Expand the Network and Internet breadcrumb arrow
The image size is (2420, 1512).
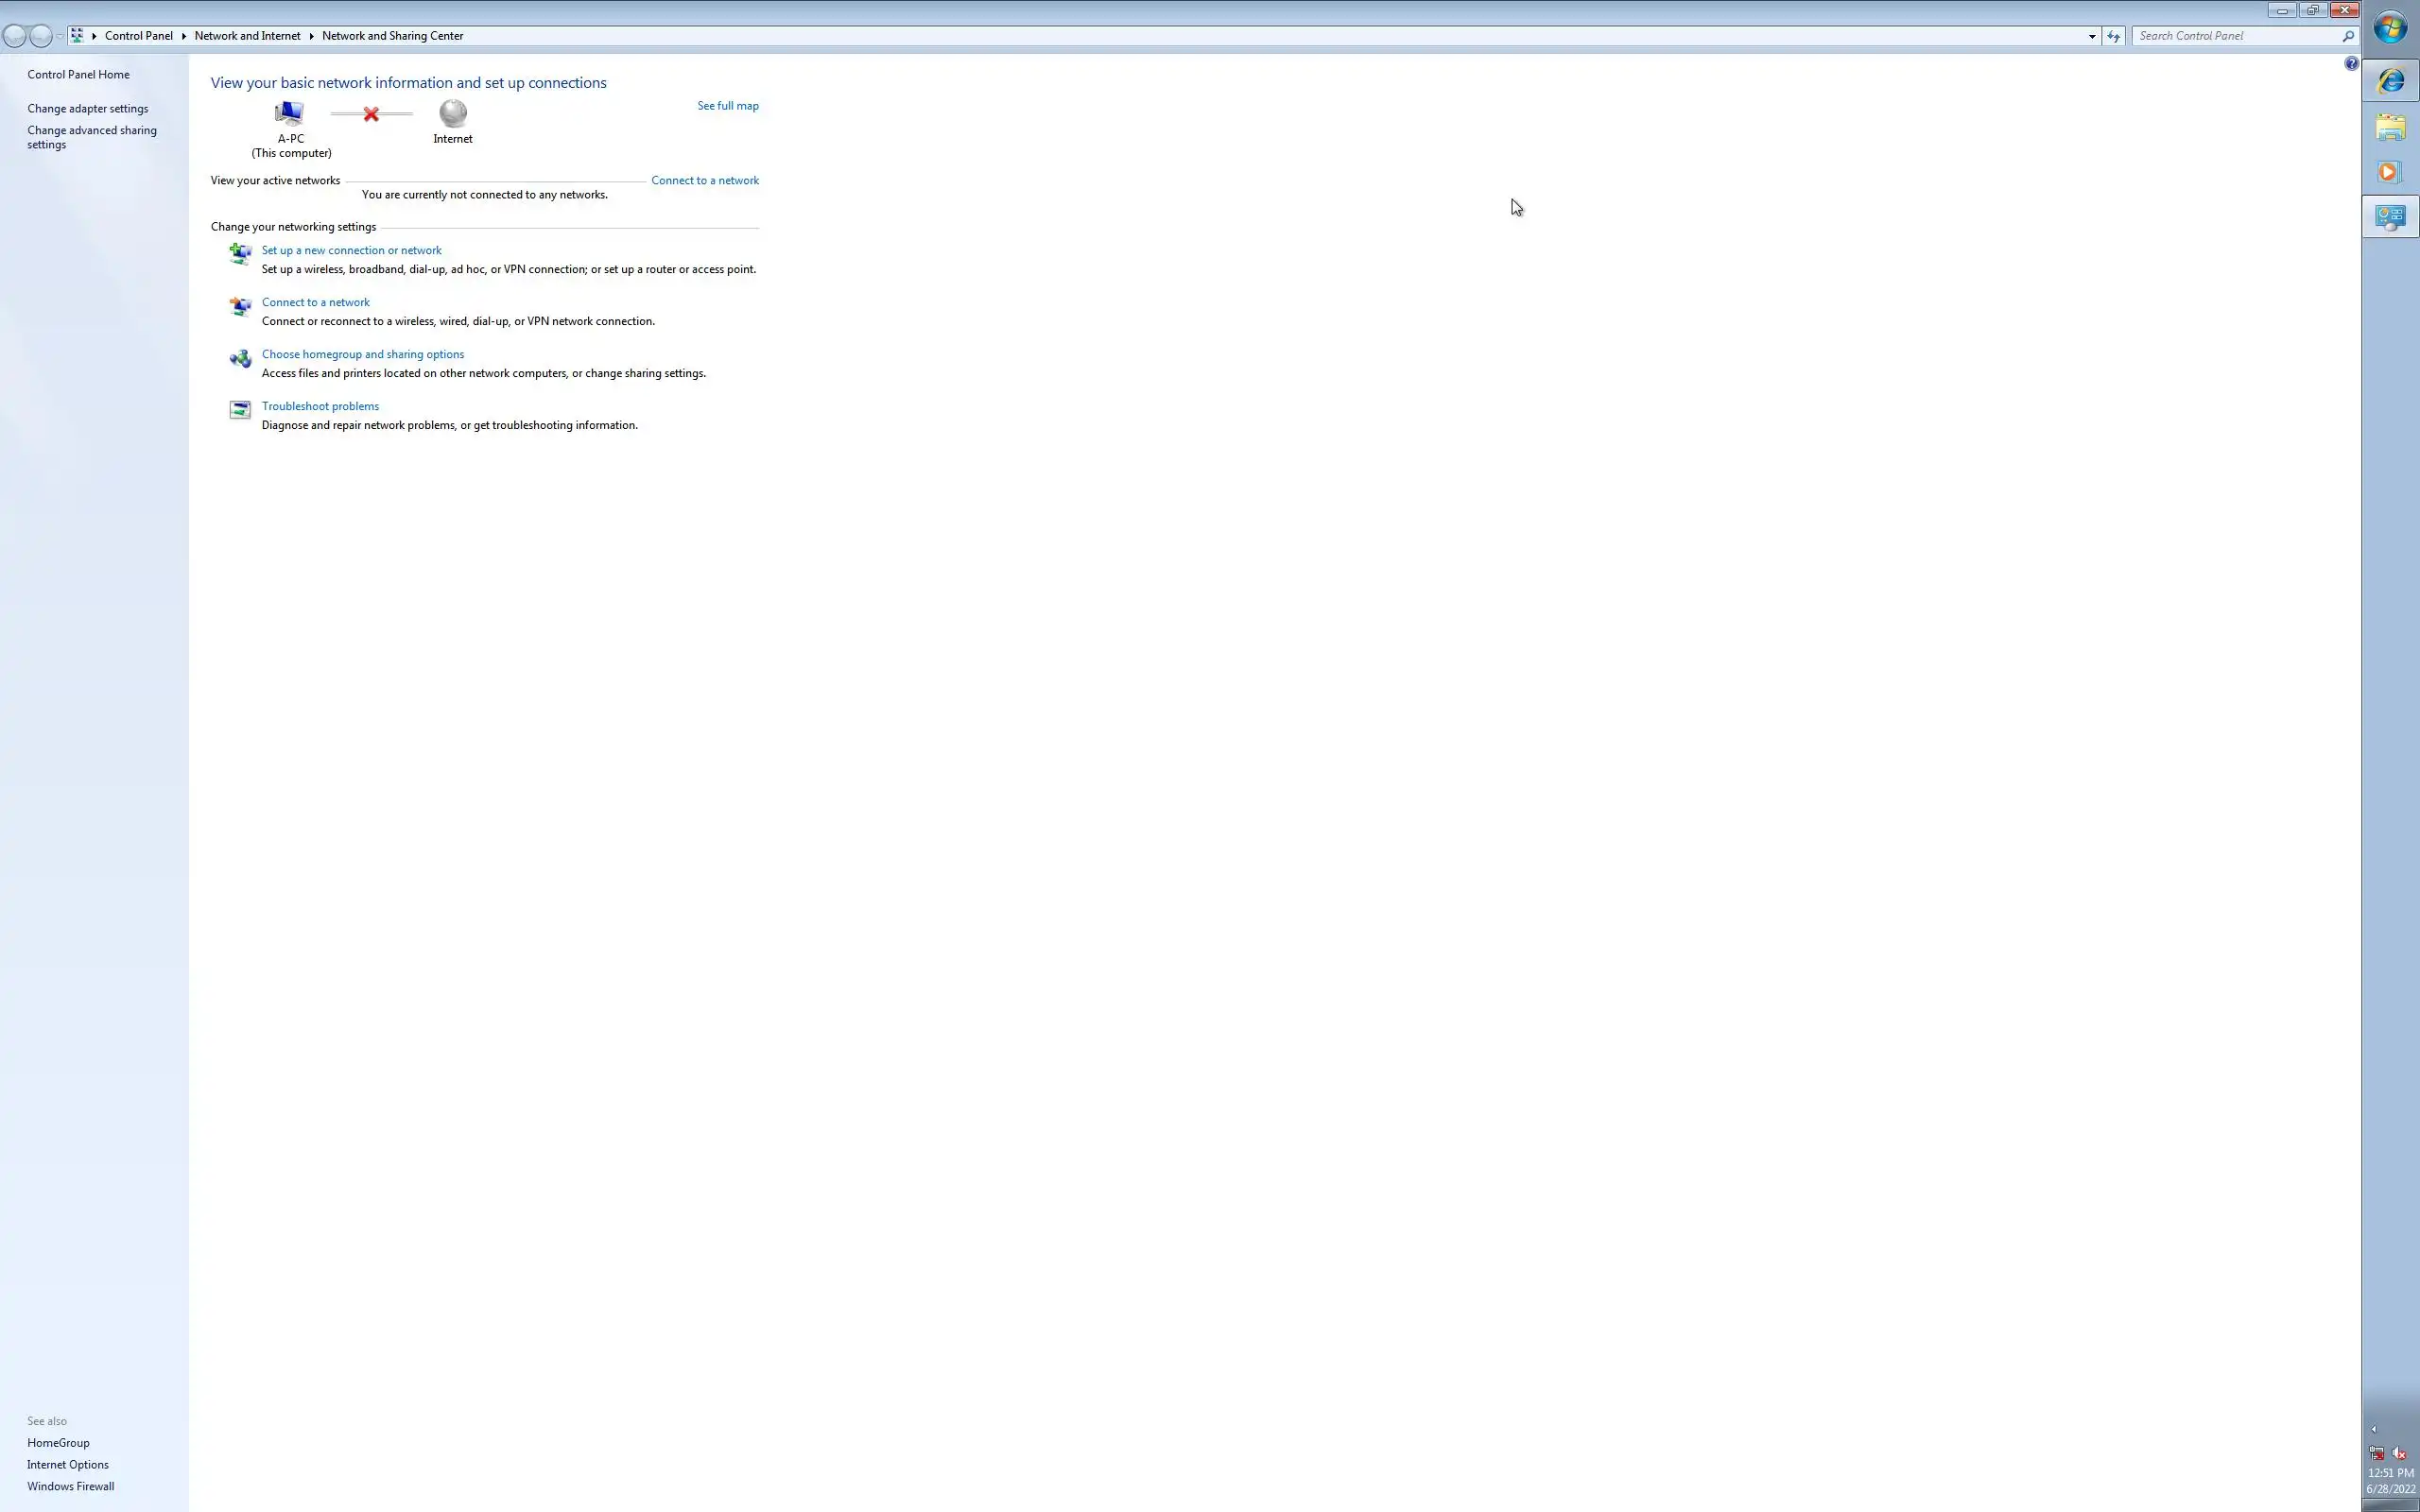[311, 36]
